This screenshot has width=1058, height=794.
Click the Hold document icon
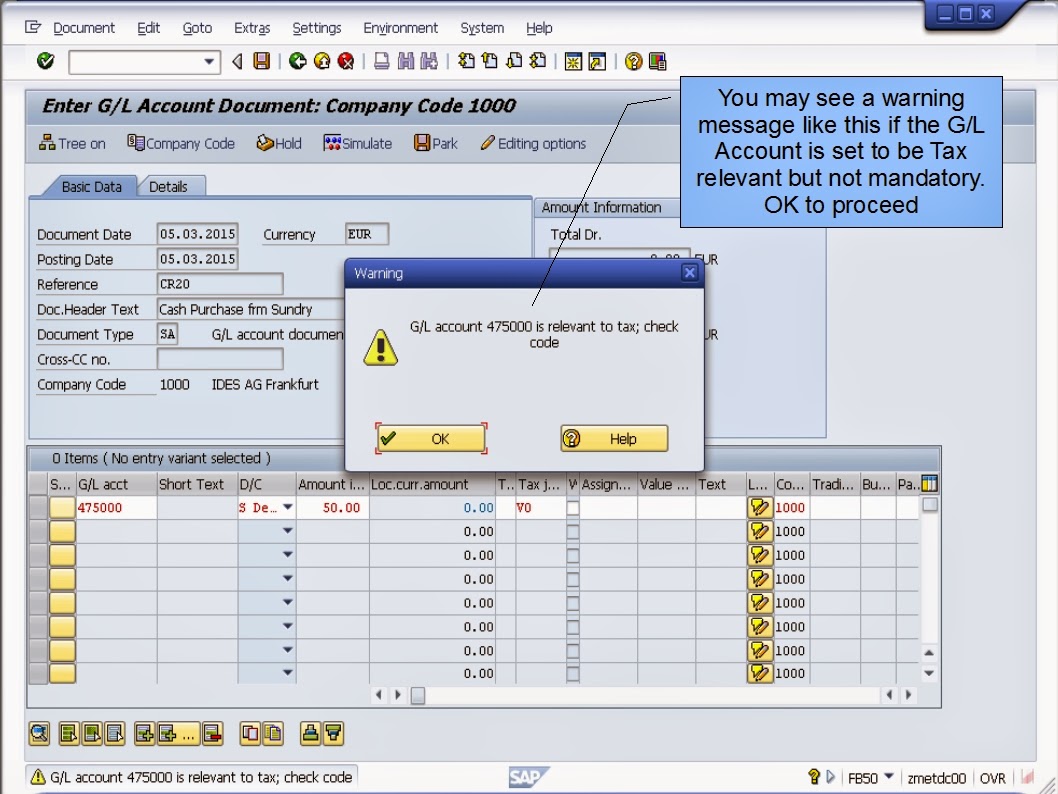(279, 143)
